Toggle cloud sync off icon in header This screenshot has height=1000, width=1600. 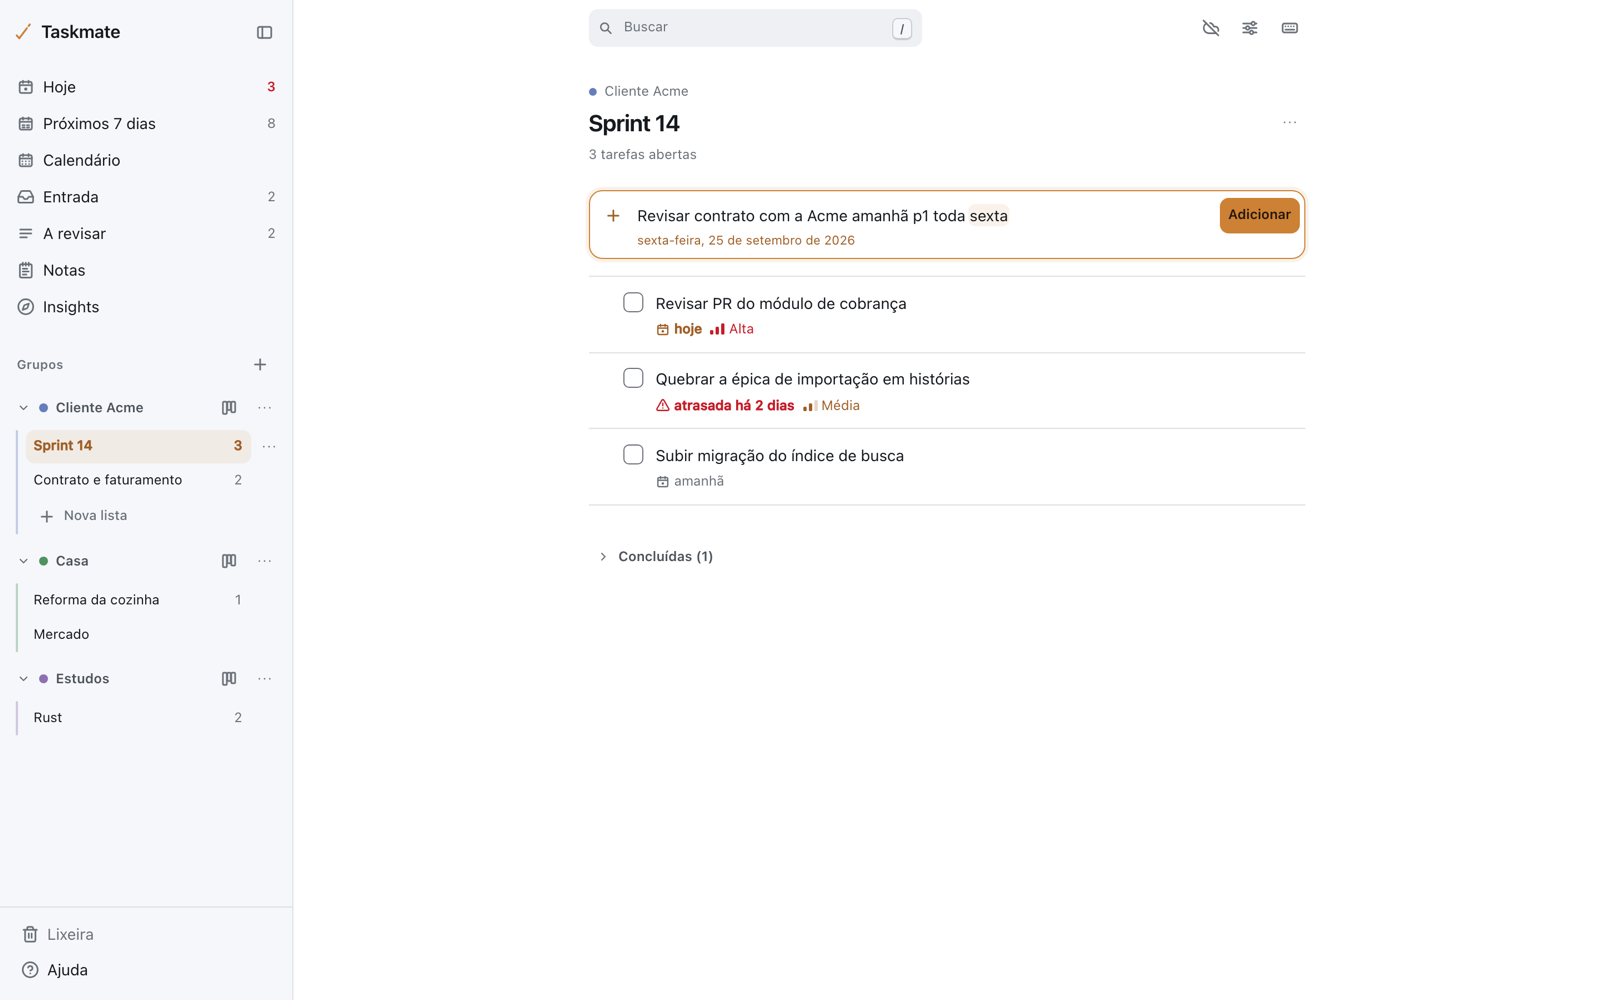tap(1210, 28)
